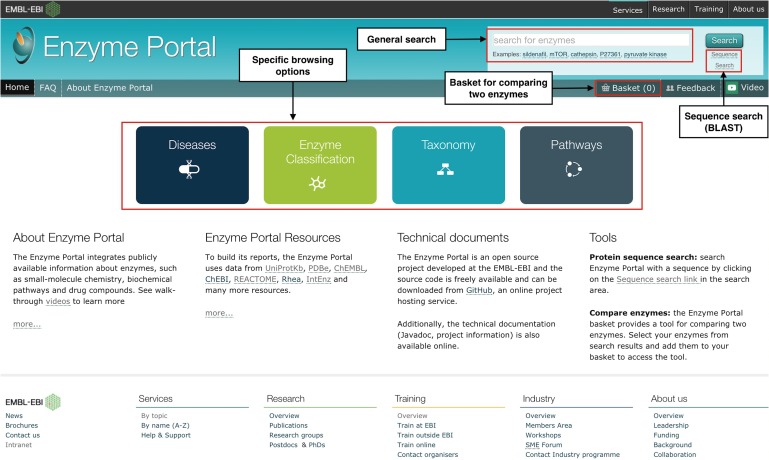Viewport: 769px width, 460px height.
Task: Open About Enzyme Portal navigation tab
Action: pos(109,88)
